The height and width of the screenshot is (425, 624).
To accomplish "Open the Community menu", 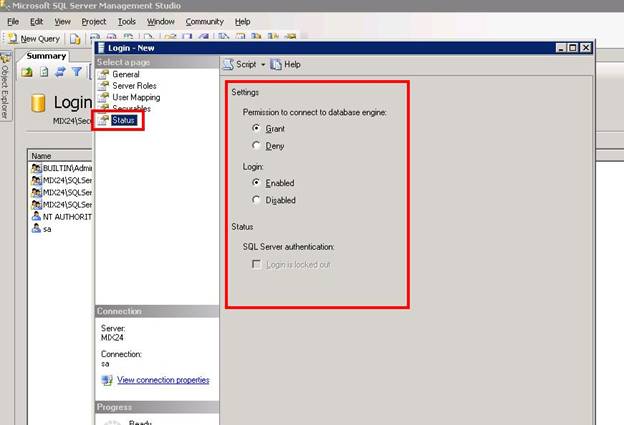I will pyautogui.click(x=205, y=21).
